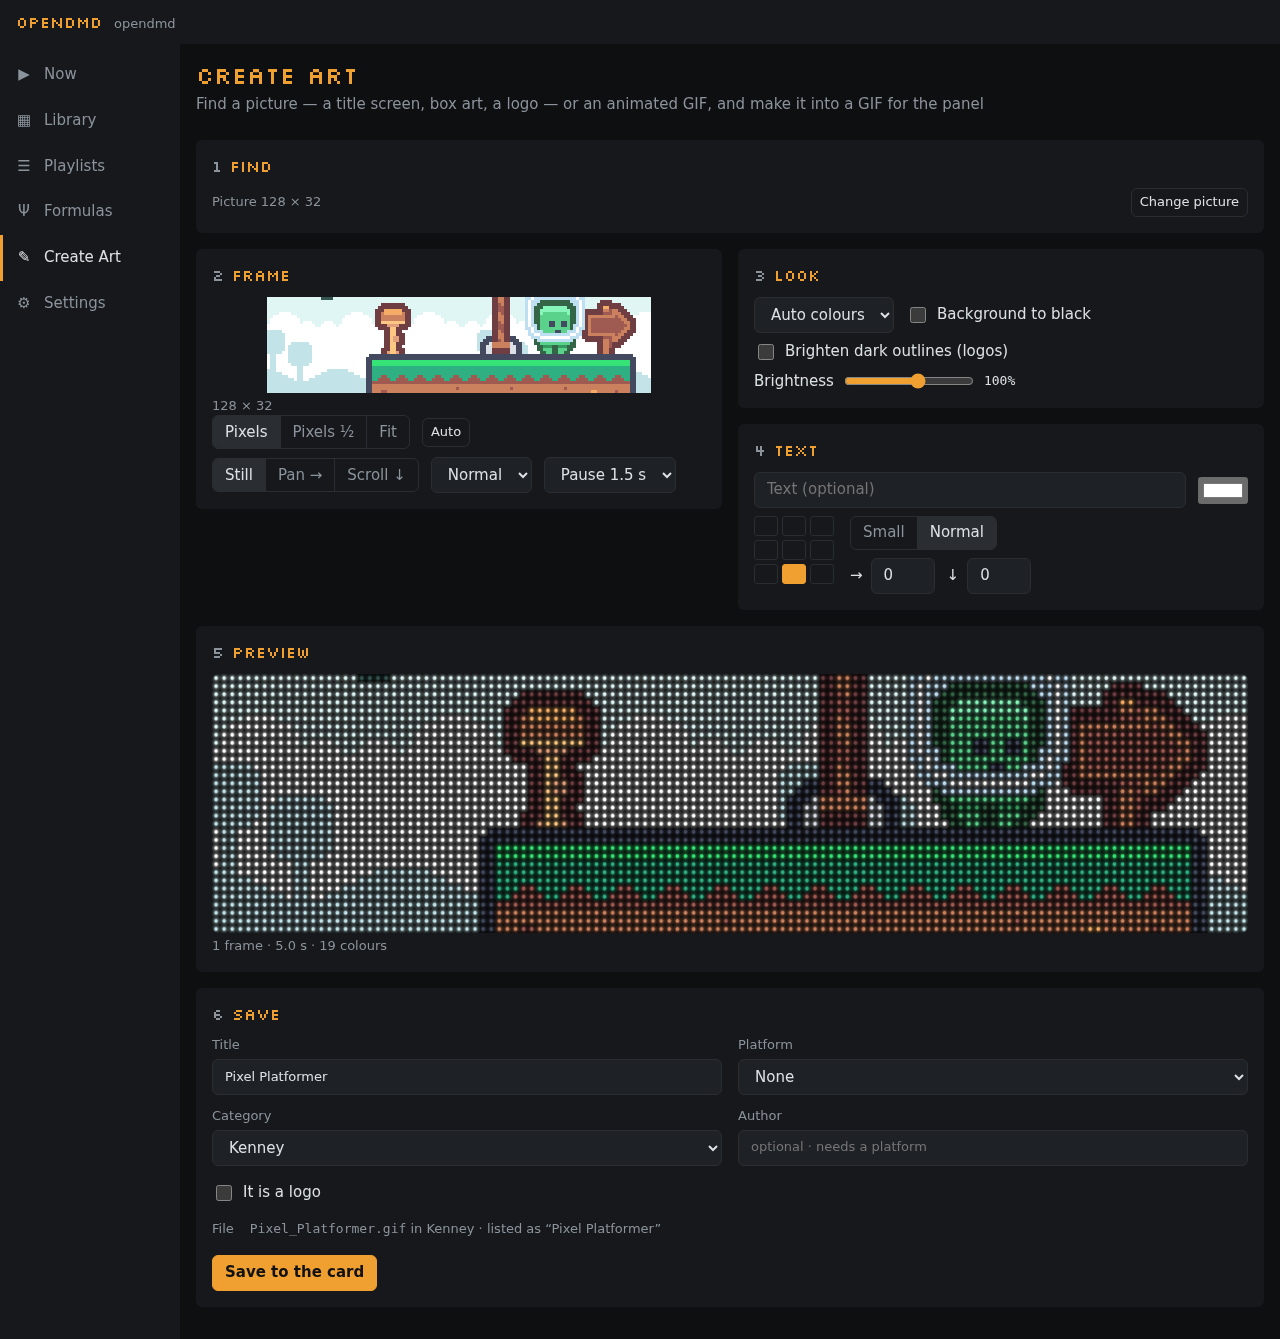Image resolution: width=1280 pixels, height=1339 pixels.
Task: Click the Change picture button
Action: 1189,202
